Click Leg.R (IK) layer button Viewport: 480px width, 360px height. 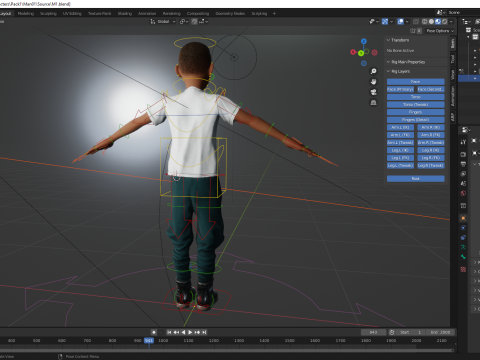431,150
